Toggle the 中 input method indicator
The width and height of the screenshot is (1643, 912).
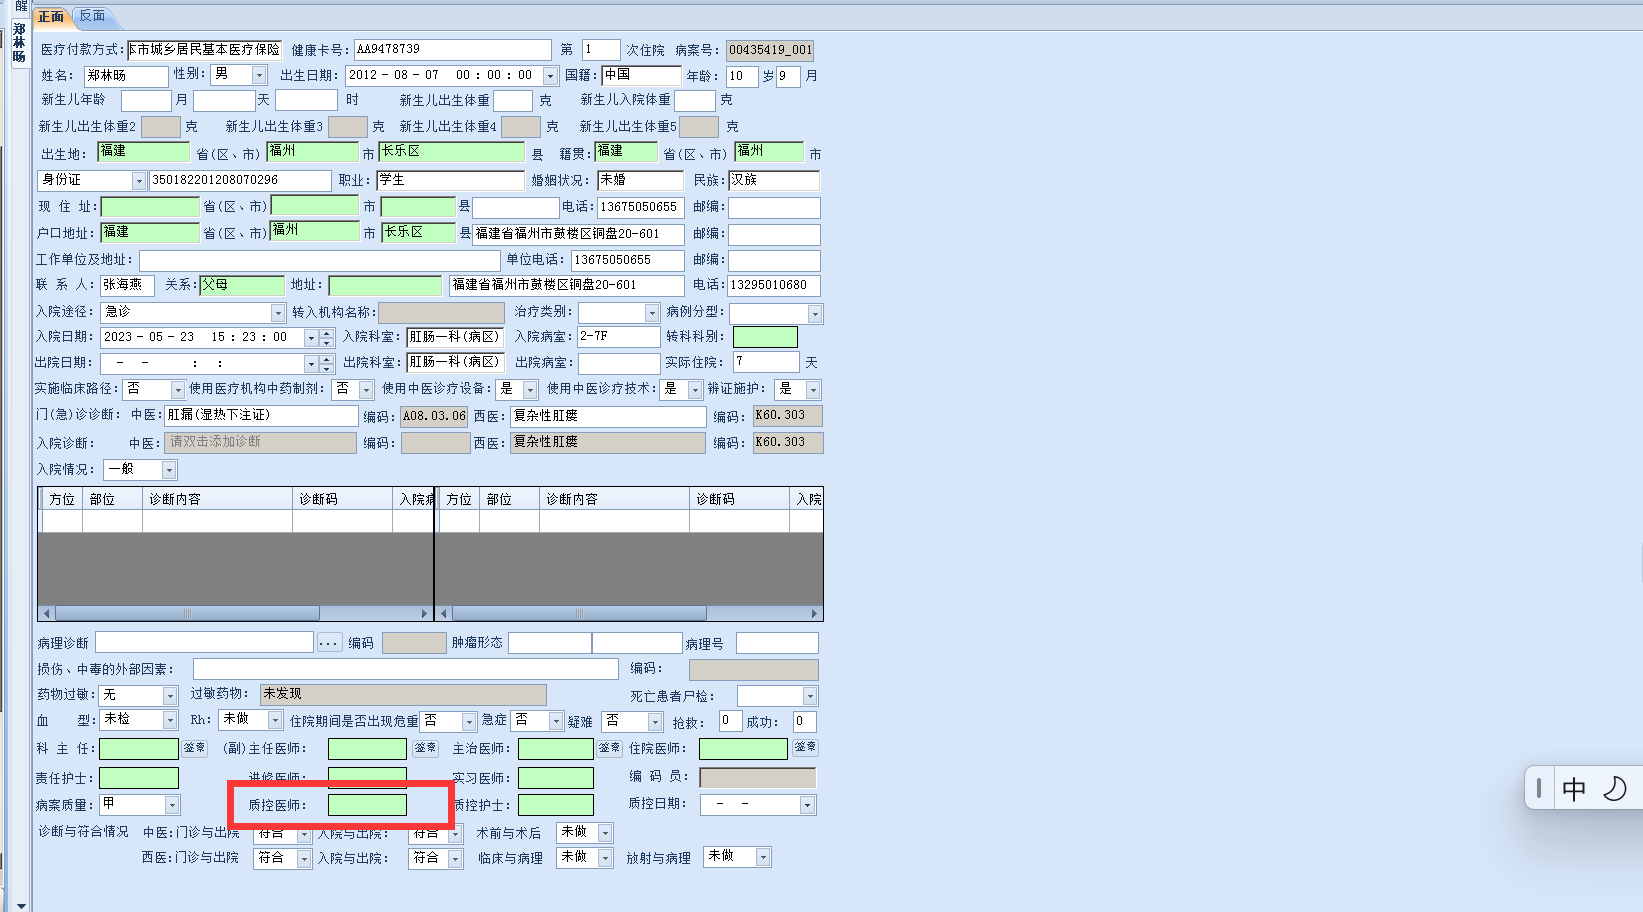coord(1574,789)
